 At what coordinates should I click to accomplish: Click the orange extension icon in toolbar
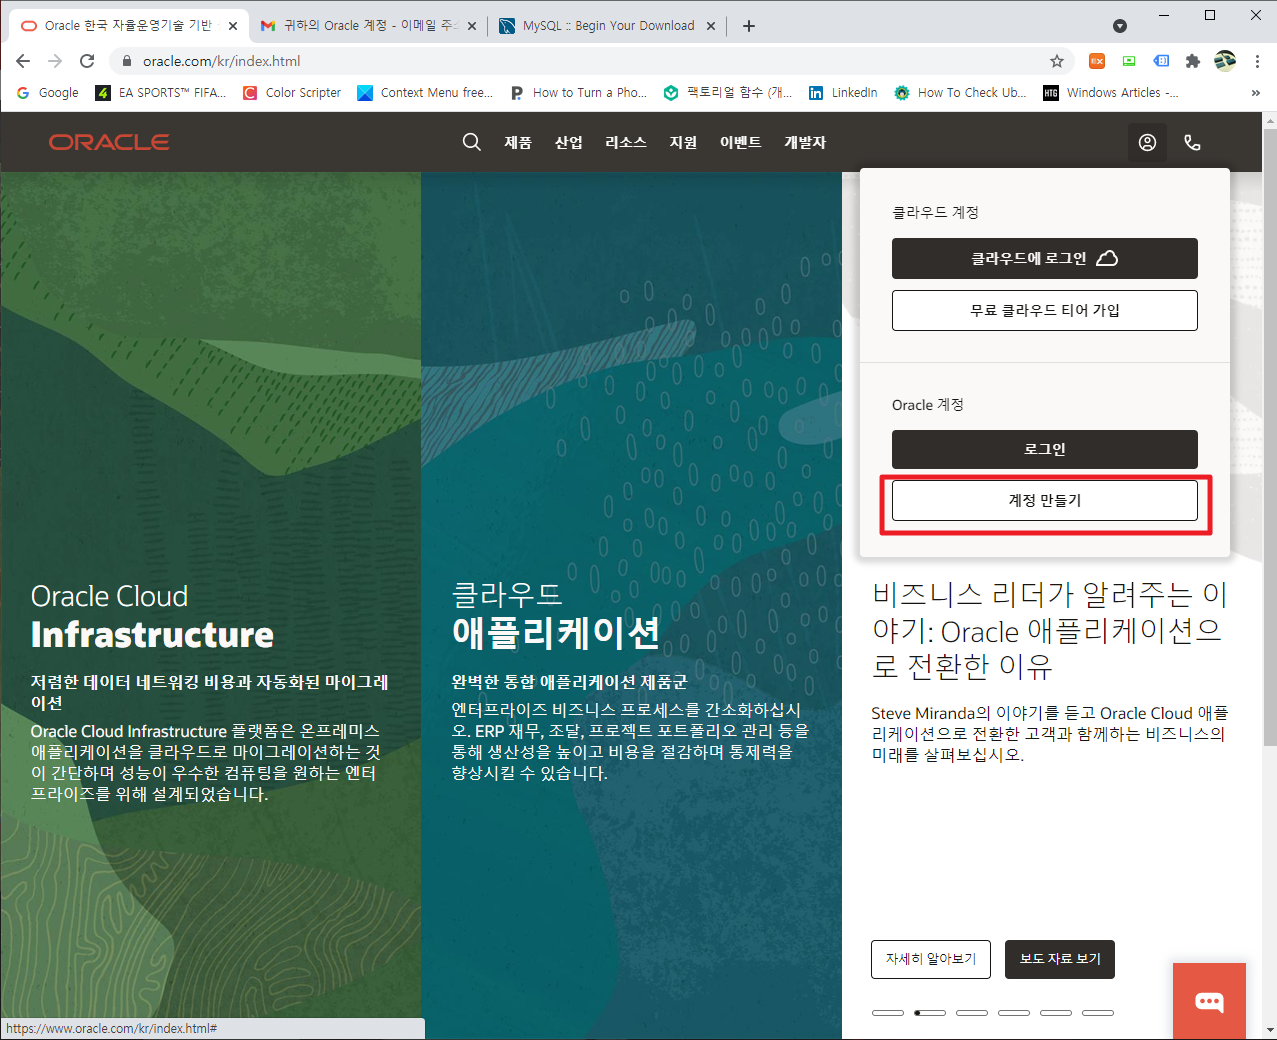pyautogui.click(x=1097, y=61)
